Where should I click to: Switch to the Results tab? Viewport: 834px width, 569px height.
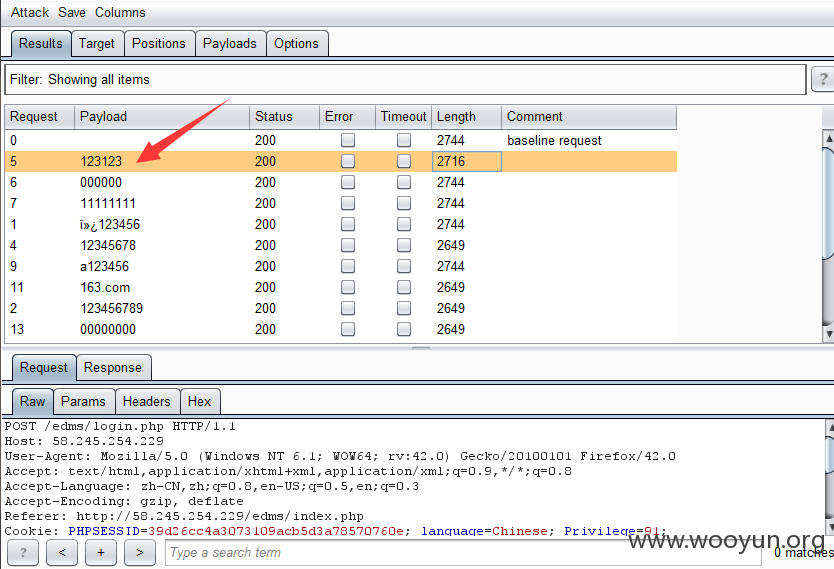point(41,44)
